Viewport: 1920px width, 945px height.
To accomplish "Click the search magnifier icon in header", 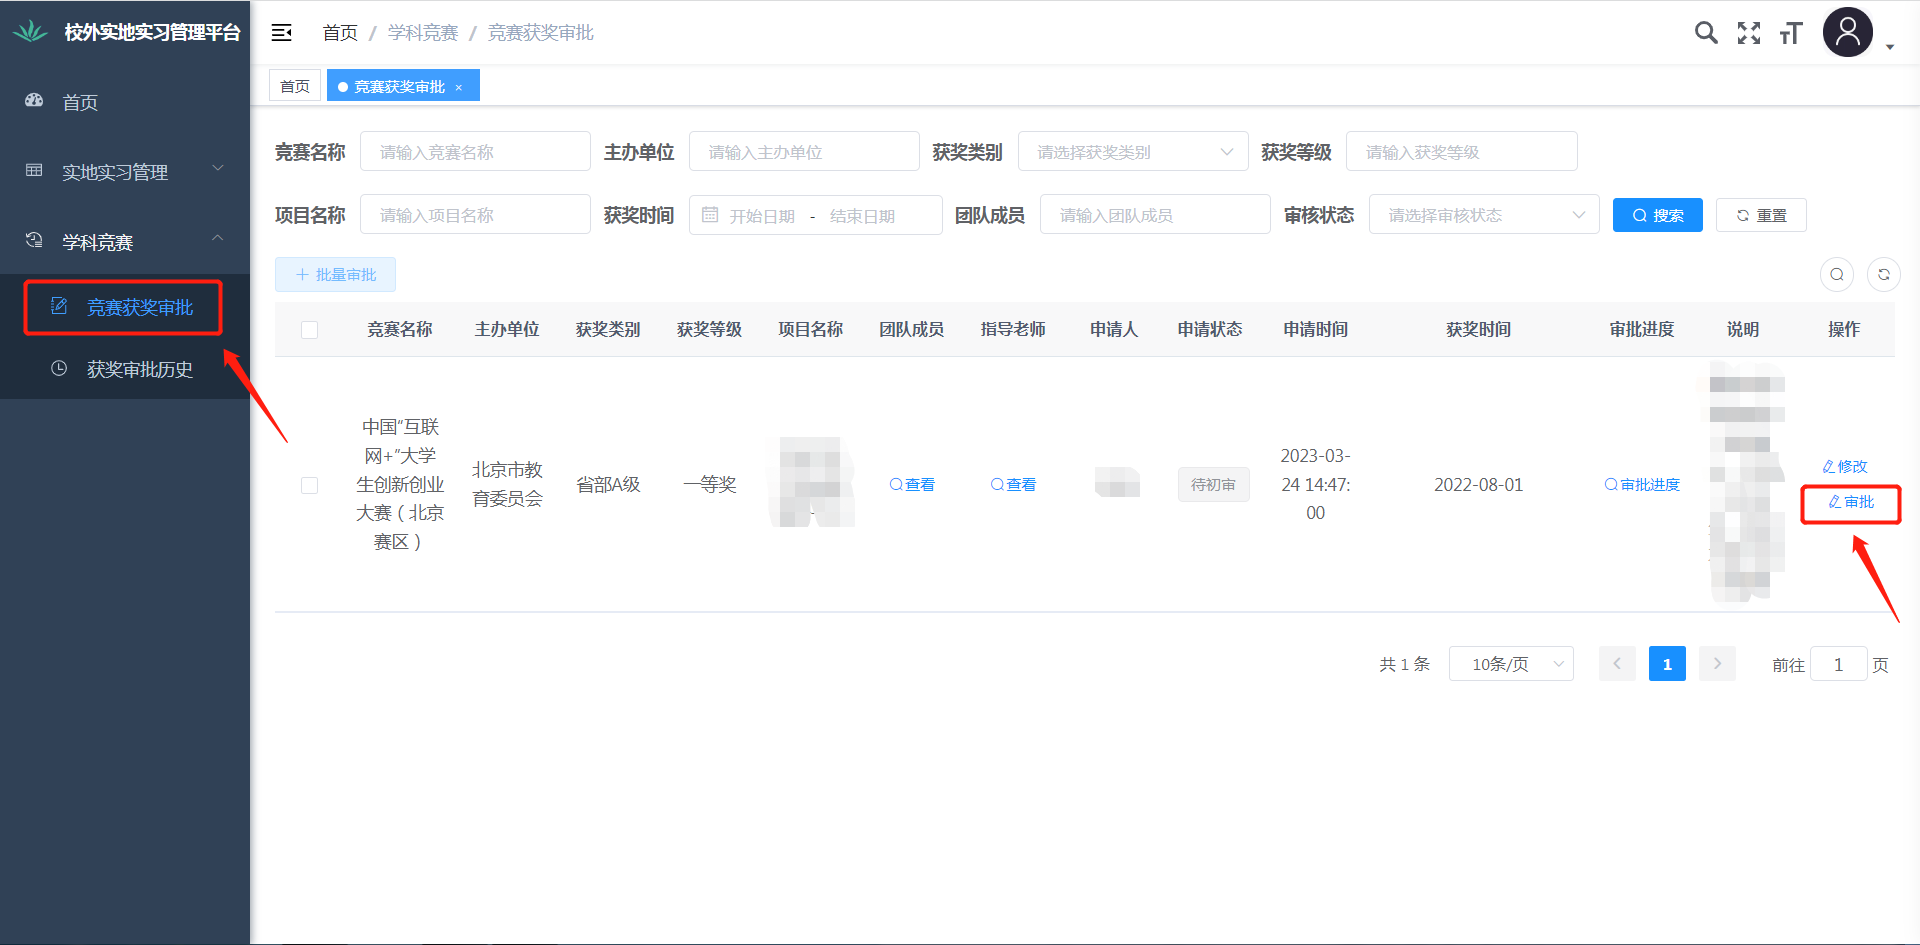I will tap(1706, 33).
